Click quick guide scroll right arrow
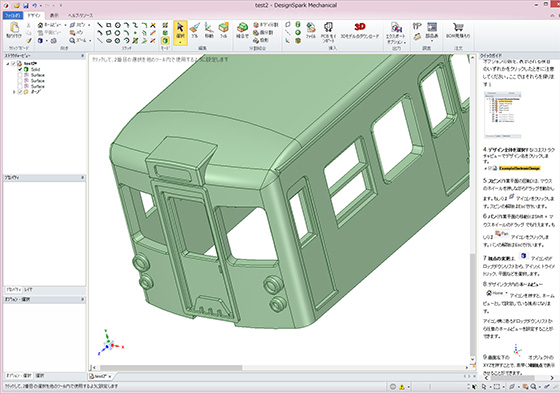 552,378
